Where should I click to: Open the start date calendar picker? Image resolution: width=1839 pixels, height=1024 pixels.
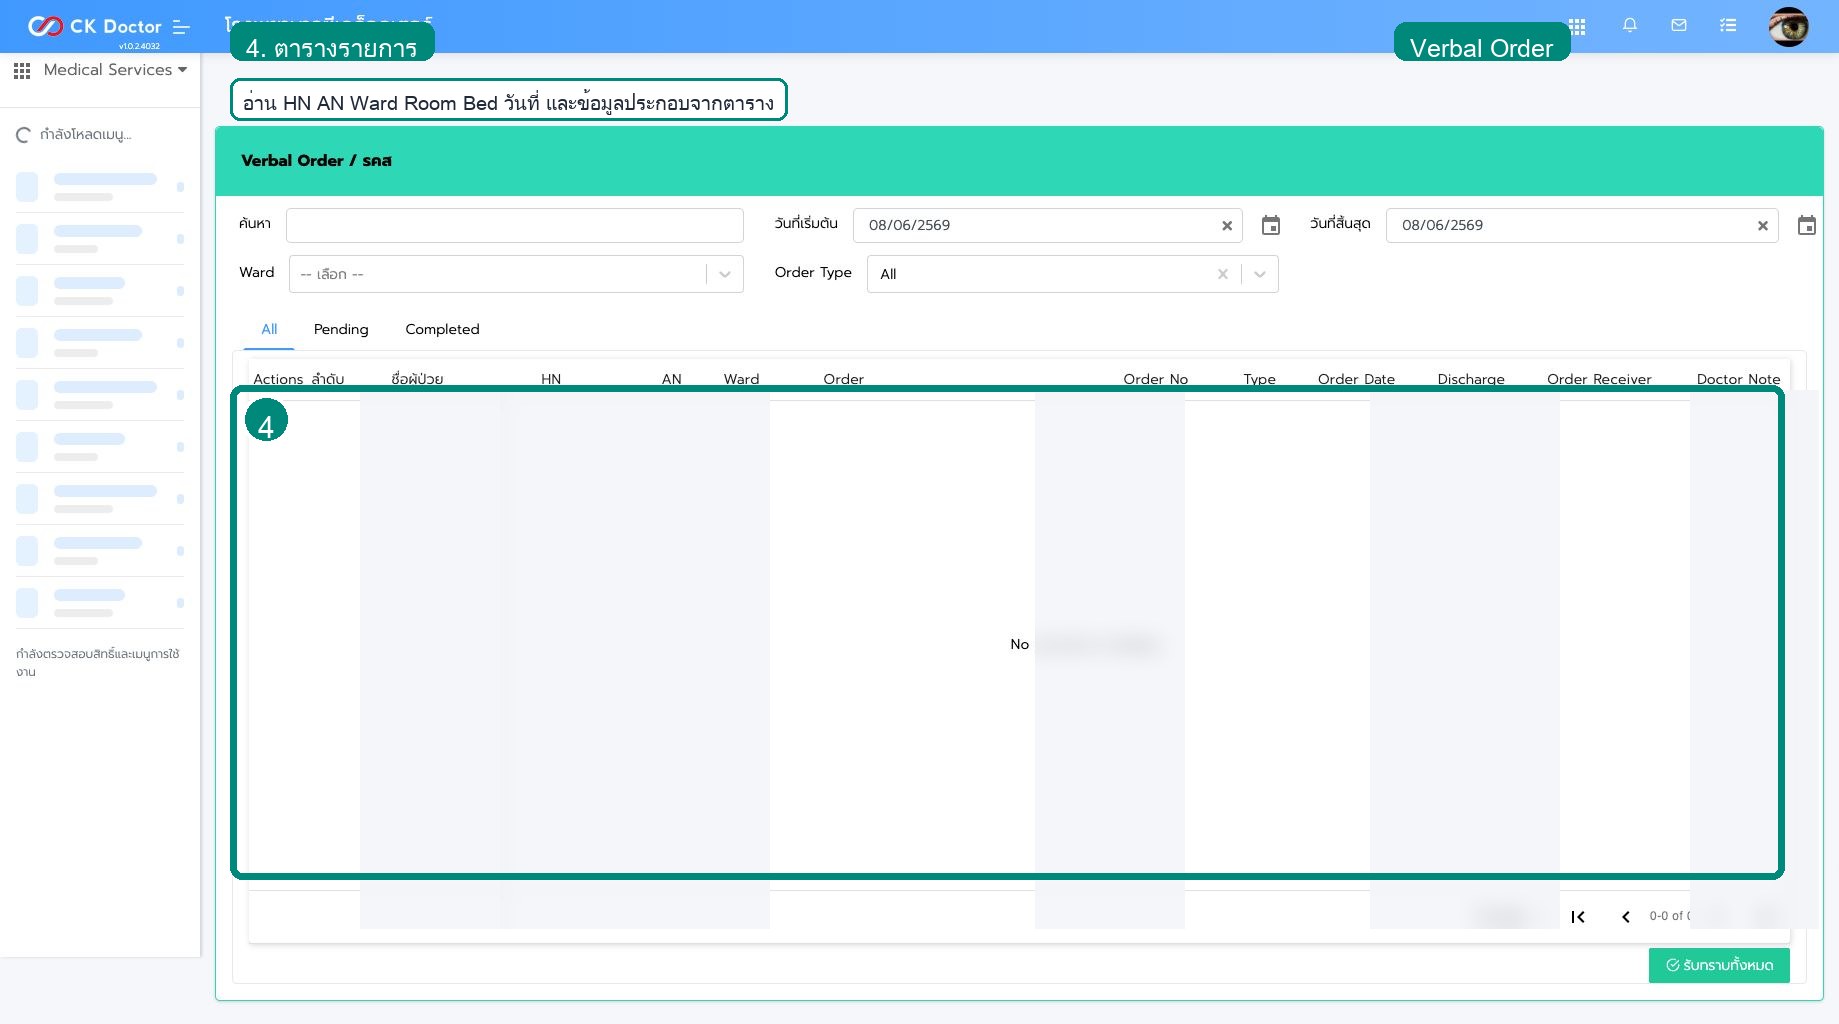pos(1271,226)
